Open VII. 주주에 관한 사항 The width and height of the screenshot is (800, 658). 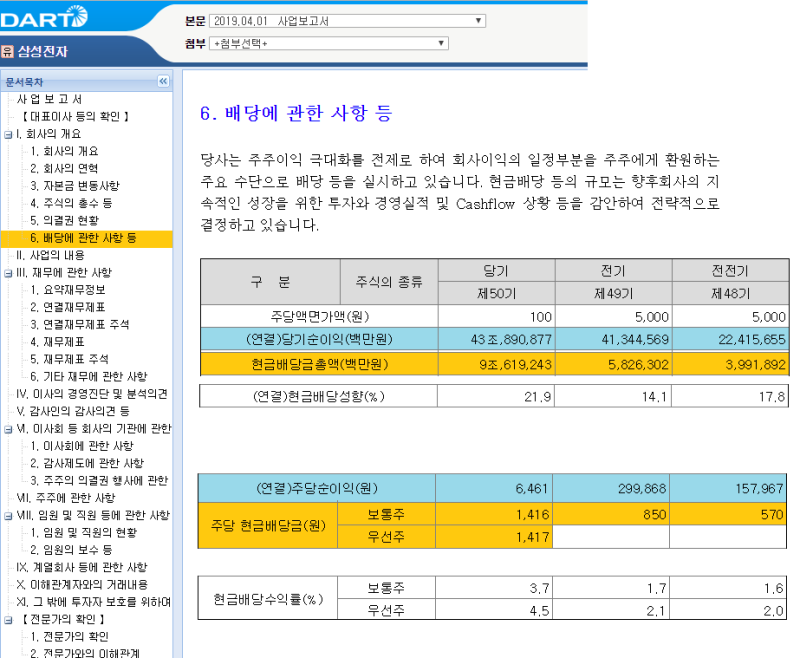(x=66, y=498)
